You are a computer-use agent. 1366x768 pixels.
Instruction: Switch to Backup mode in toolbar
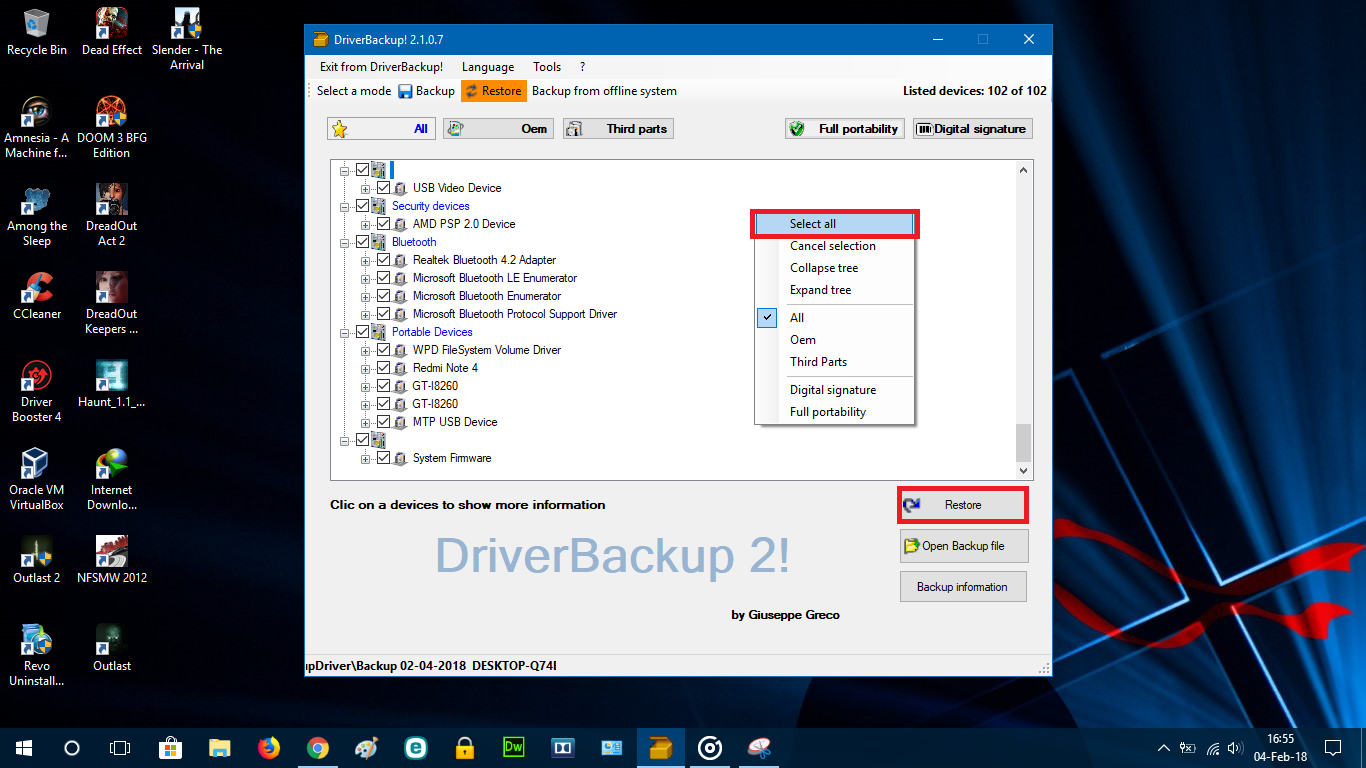(427, 91)
